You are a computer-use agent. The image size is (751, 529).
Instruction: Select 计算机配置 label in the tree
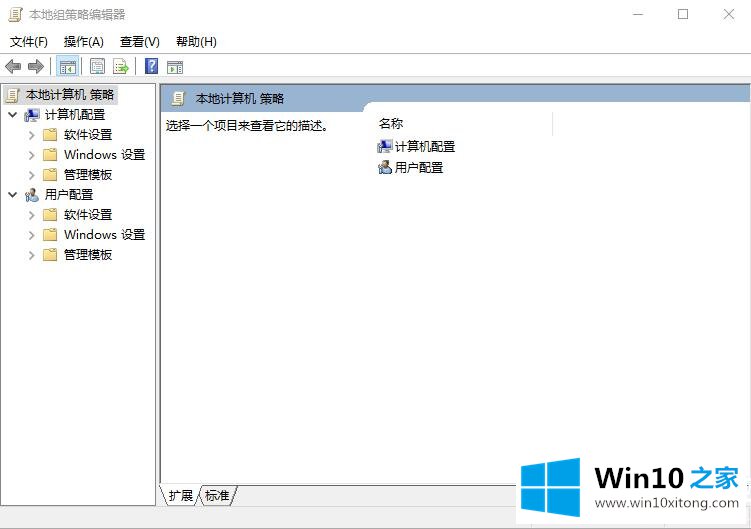tap(75, 115)
